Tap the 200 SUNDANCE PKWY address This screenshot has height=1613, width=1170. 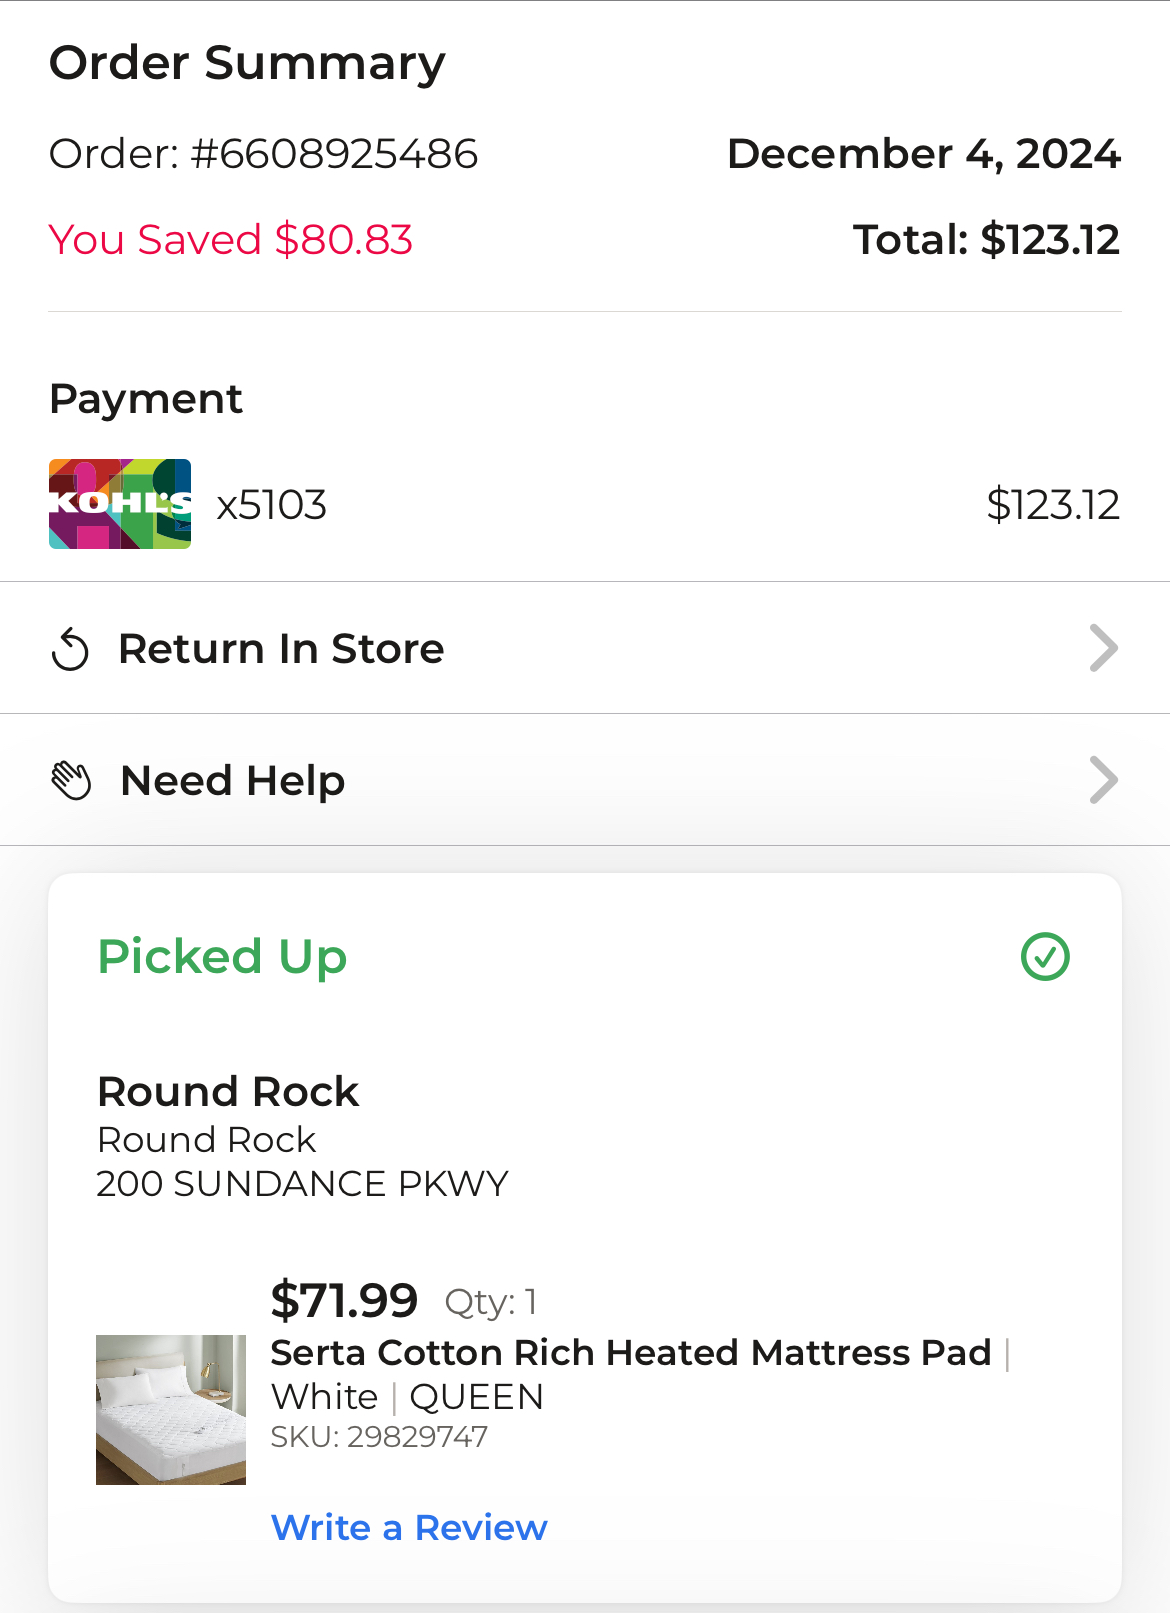(303, 1184)
